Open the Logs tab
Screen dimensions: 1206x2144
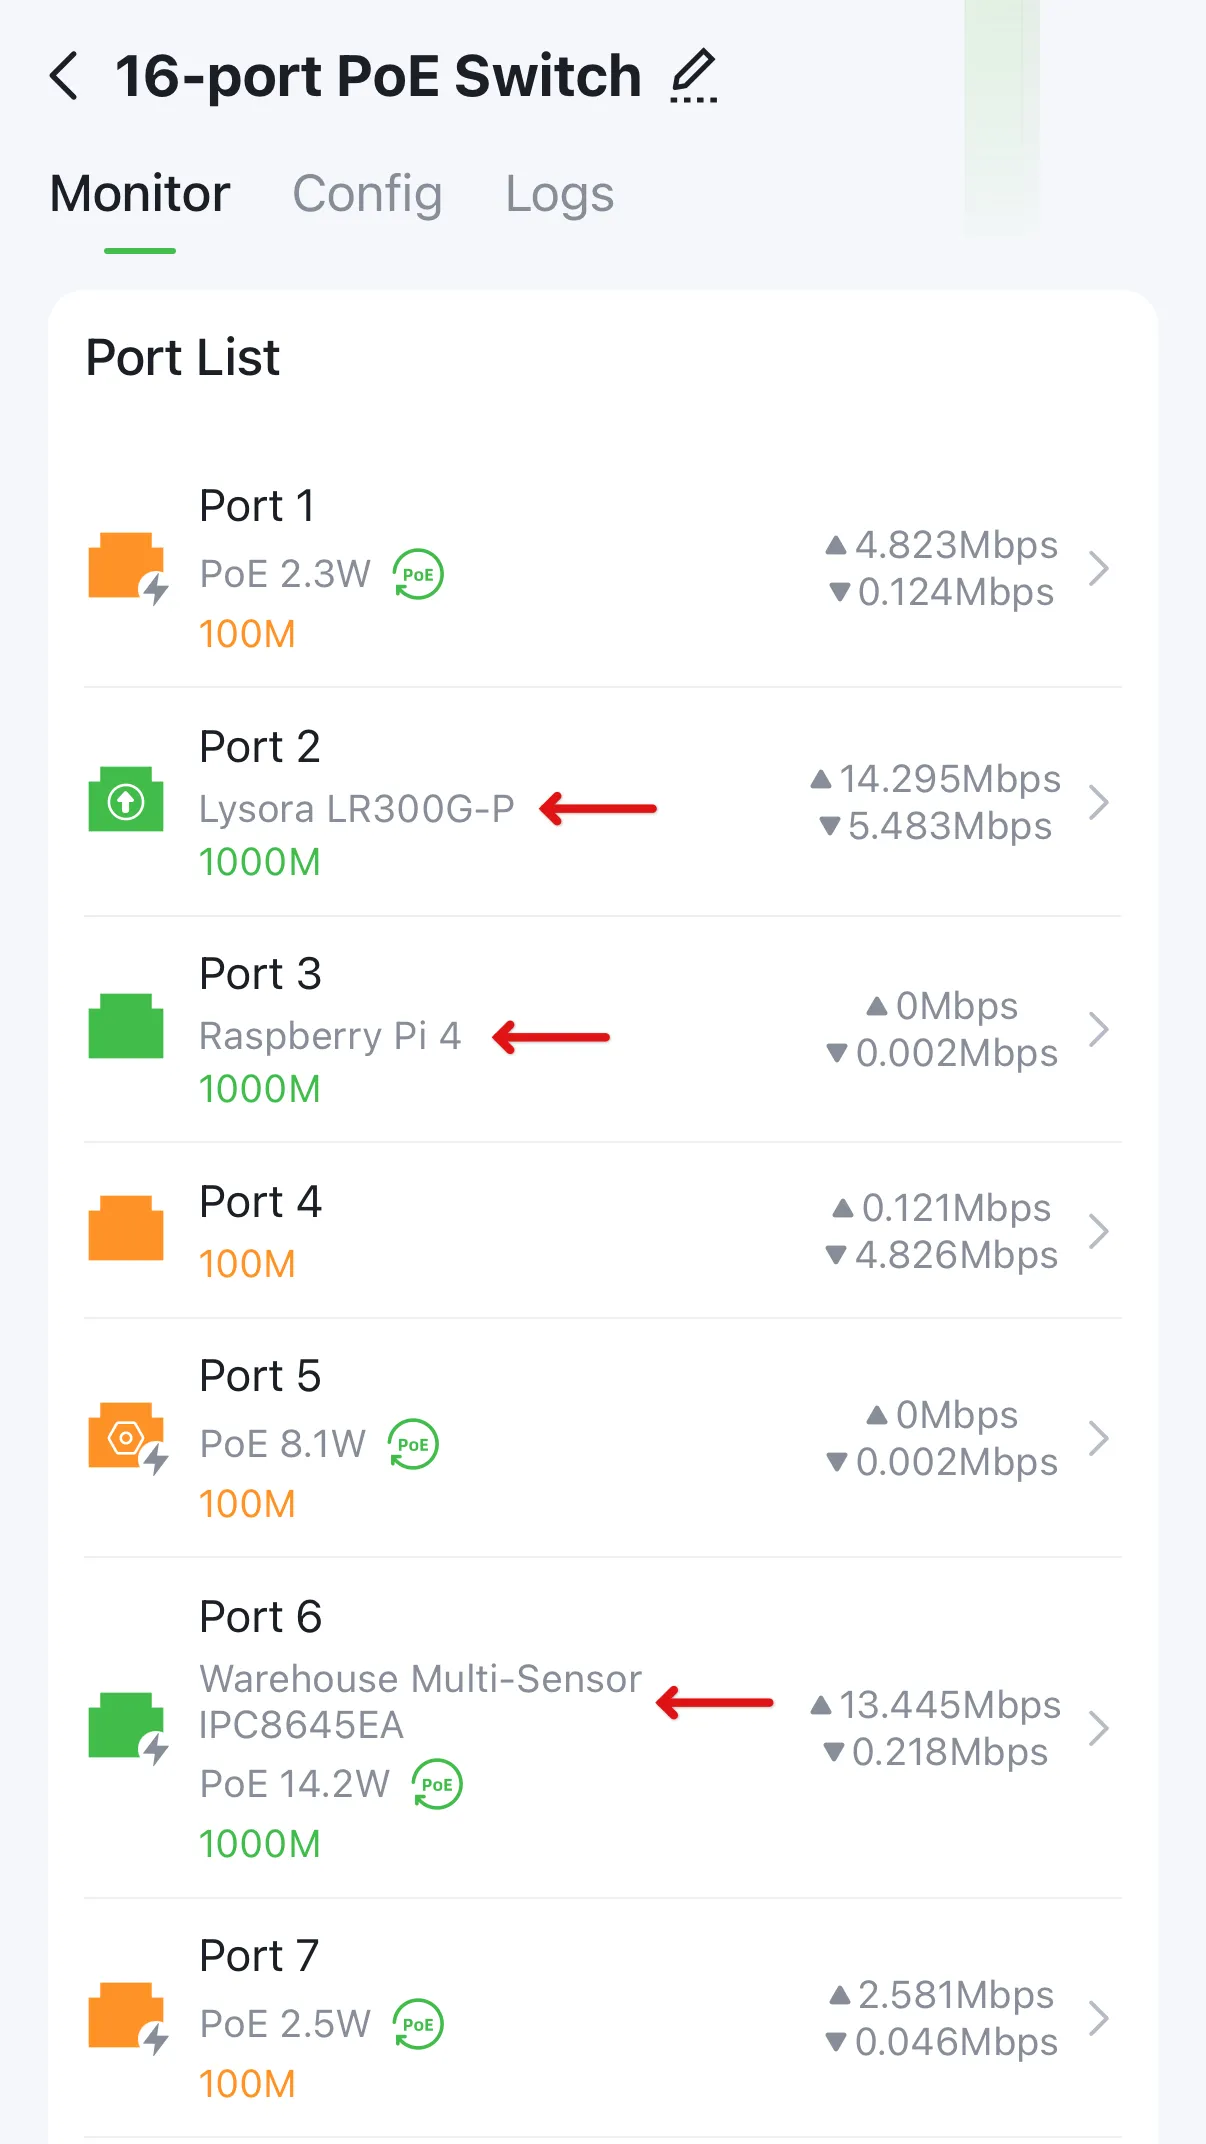tap(559, 194)
